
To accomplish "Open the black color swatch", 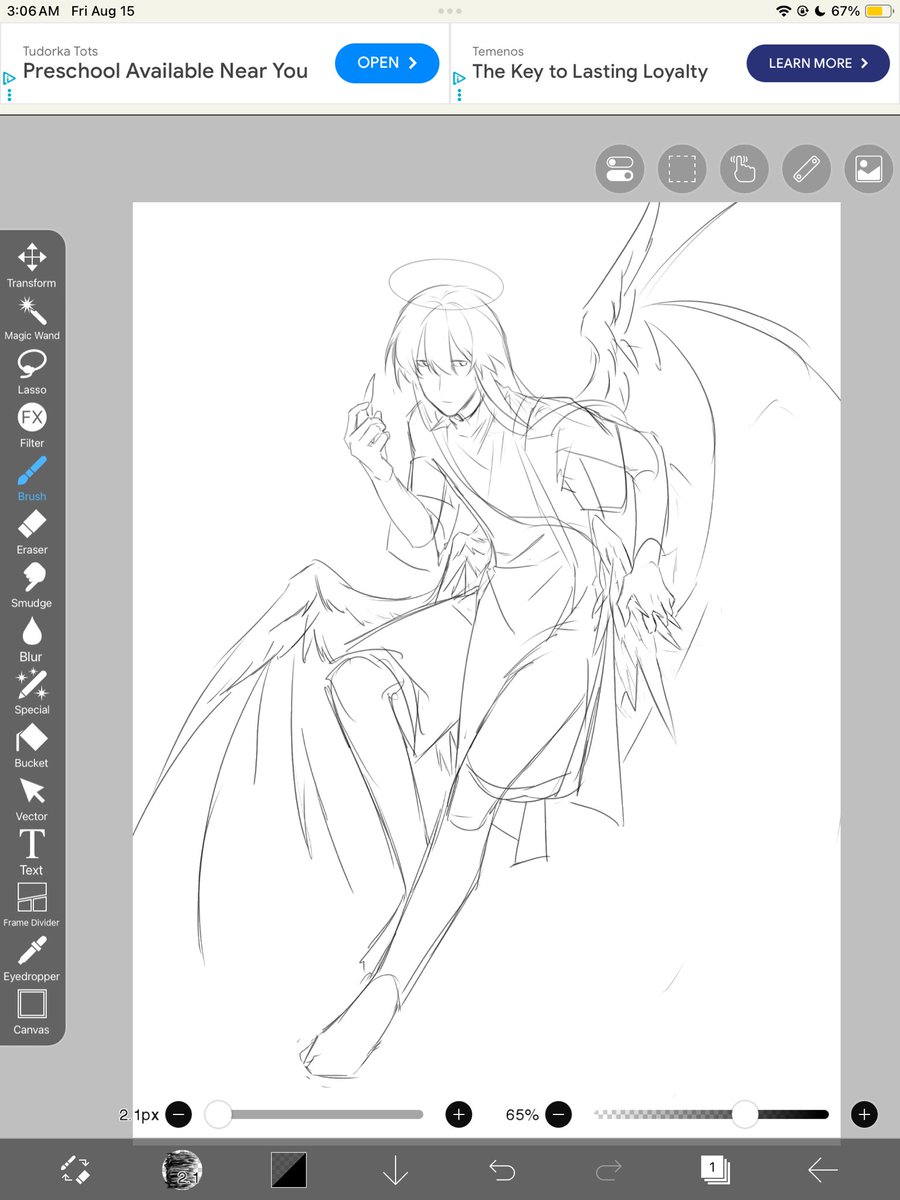I will [289, 1169].
